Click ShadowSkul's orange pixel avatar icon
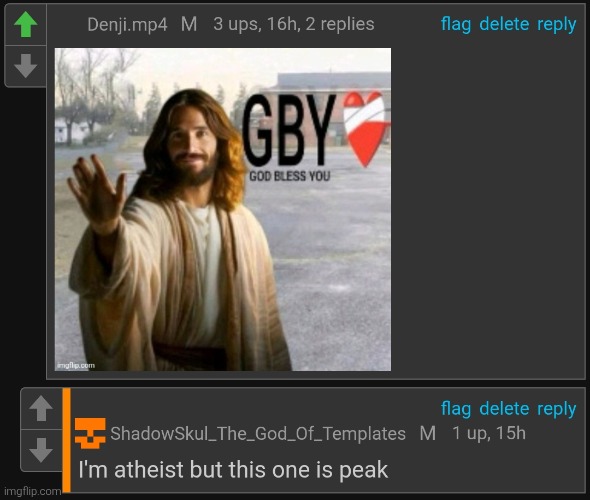Image resolution: width=590 pixels, height=500 pixels. click(90, 433)
